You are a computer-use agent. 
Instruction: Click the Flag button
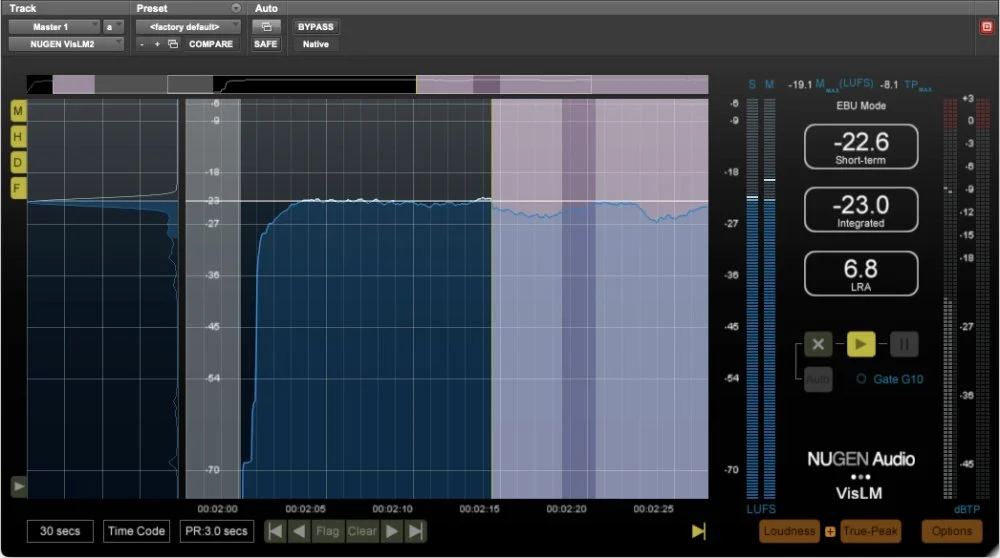(x=328, y=531)
